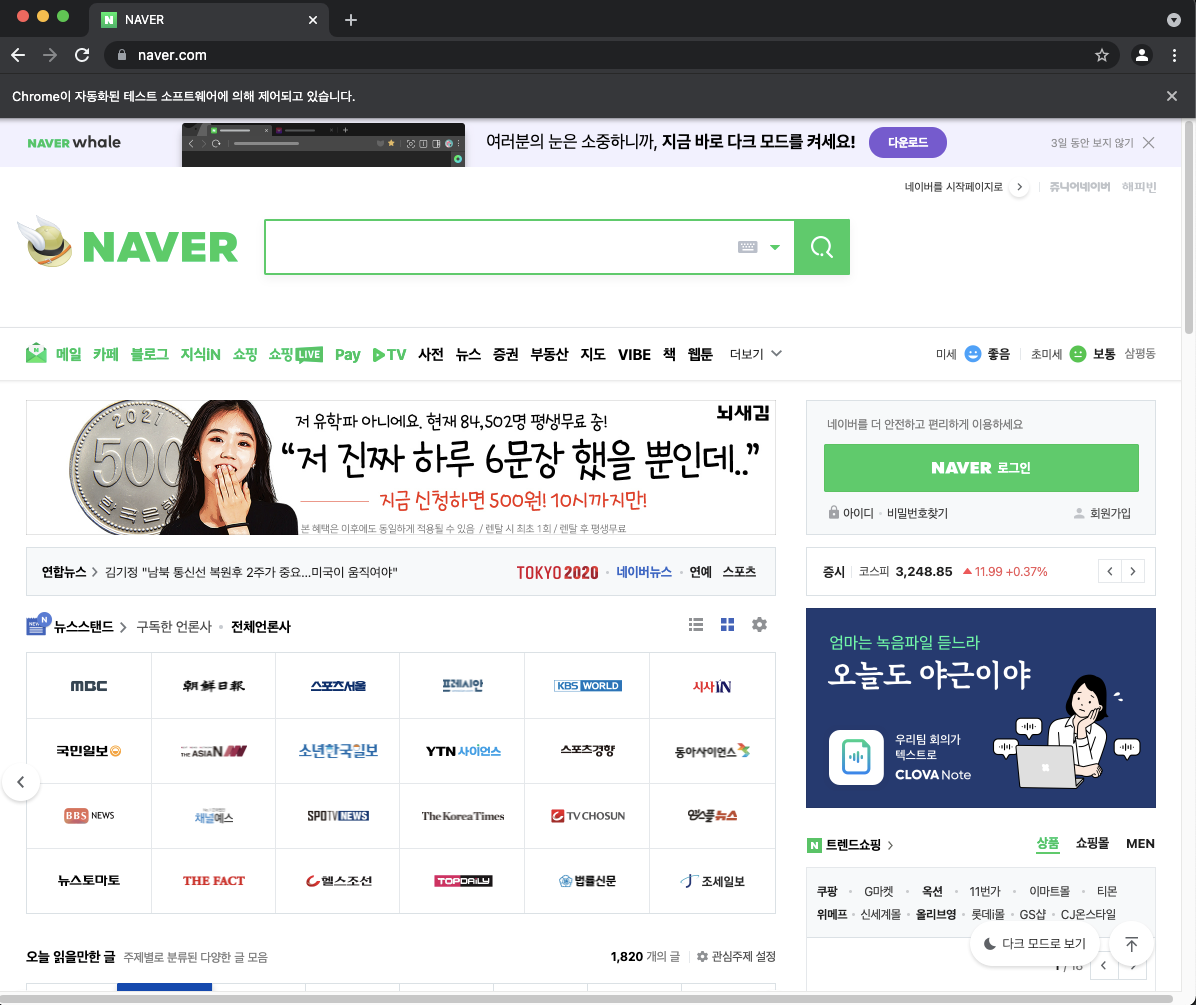Click the green 초미세 보통 face icon
Viewport: 1196px width, 1005px height.
click(x=1078, y=354)
